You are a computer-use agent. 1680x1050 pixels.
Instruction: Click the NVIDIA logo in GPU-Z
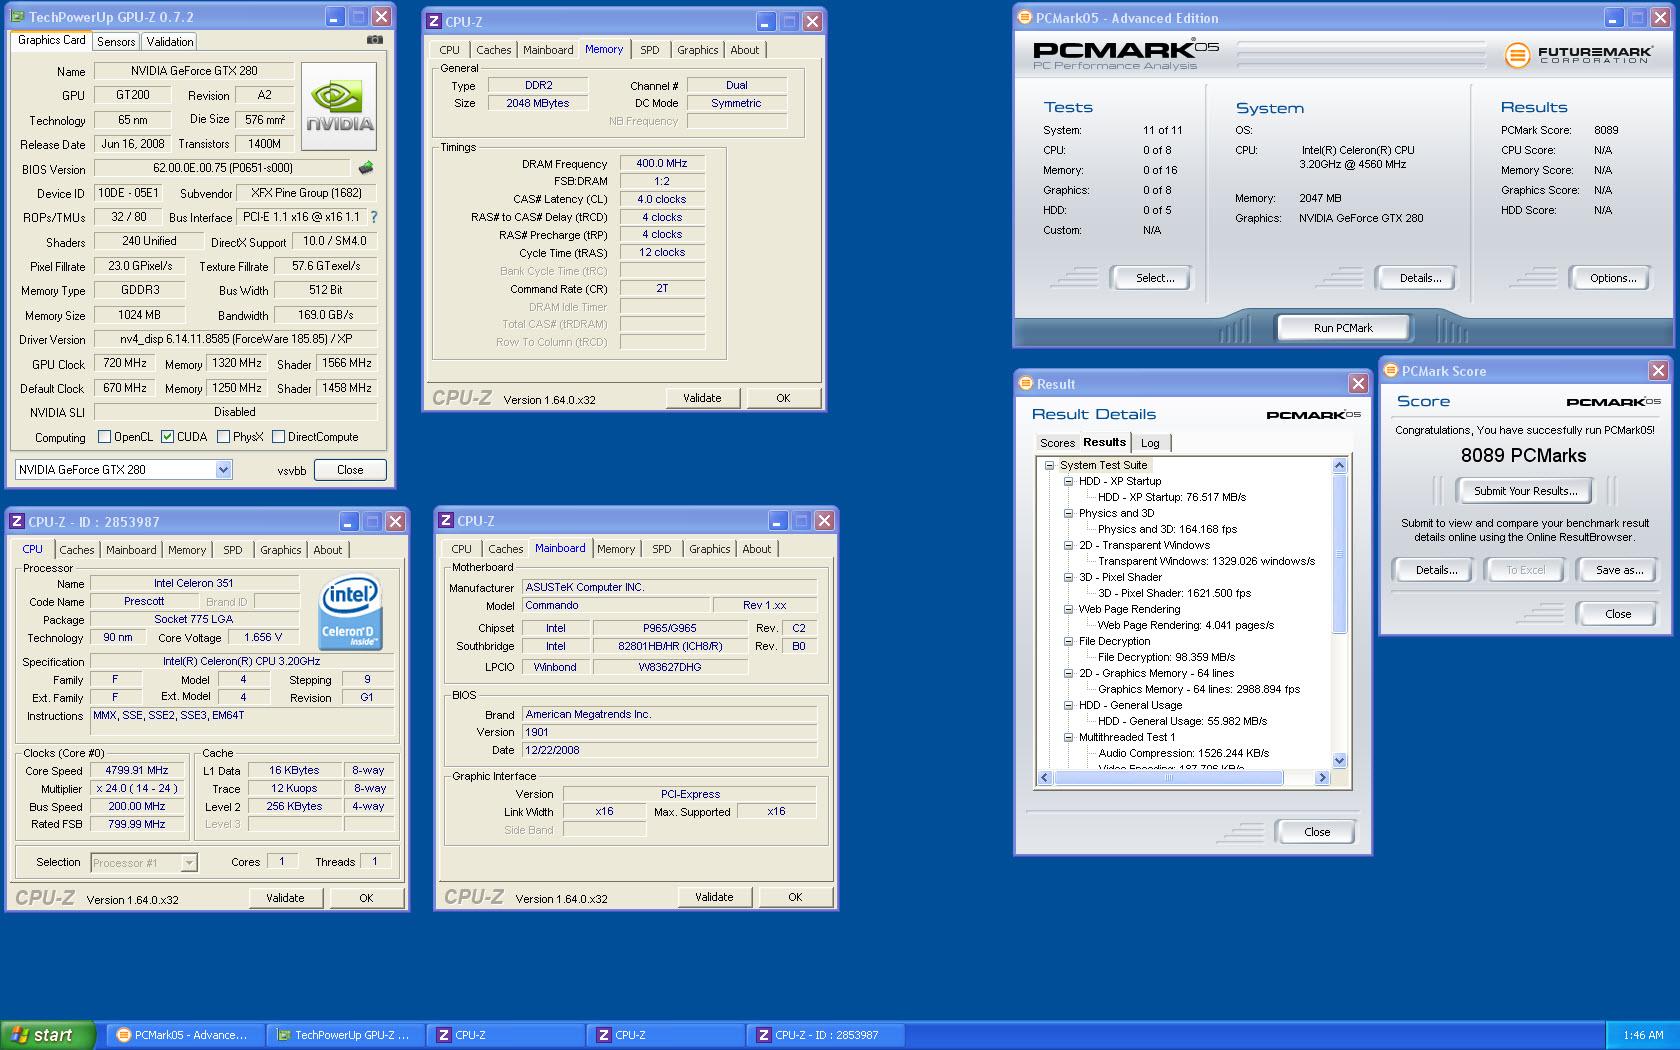coord(339,107)
